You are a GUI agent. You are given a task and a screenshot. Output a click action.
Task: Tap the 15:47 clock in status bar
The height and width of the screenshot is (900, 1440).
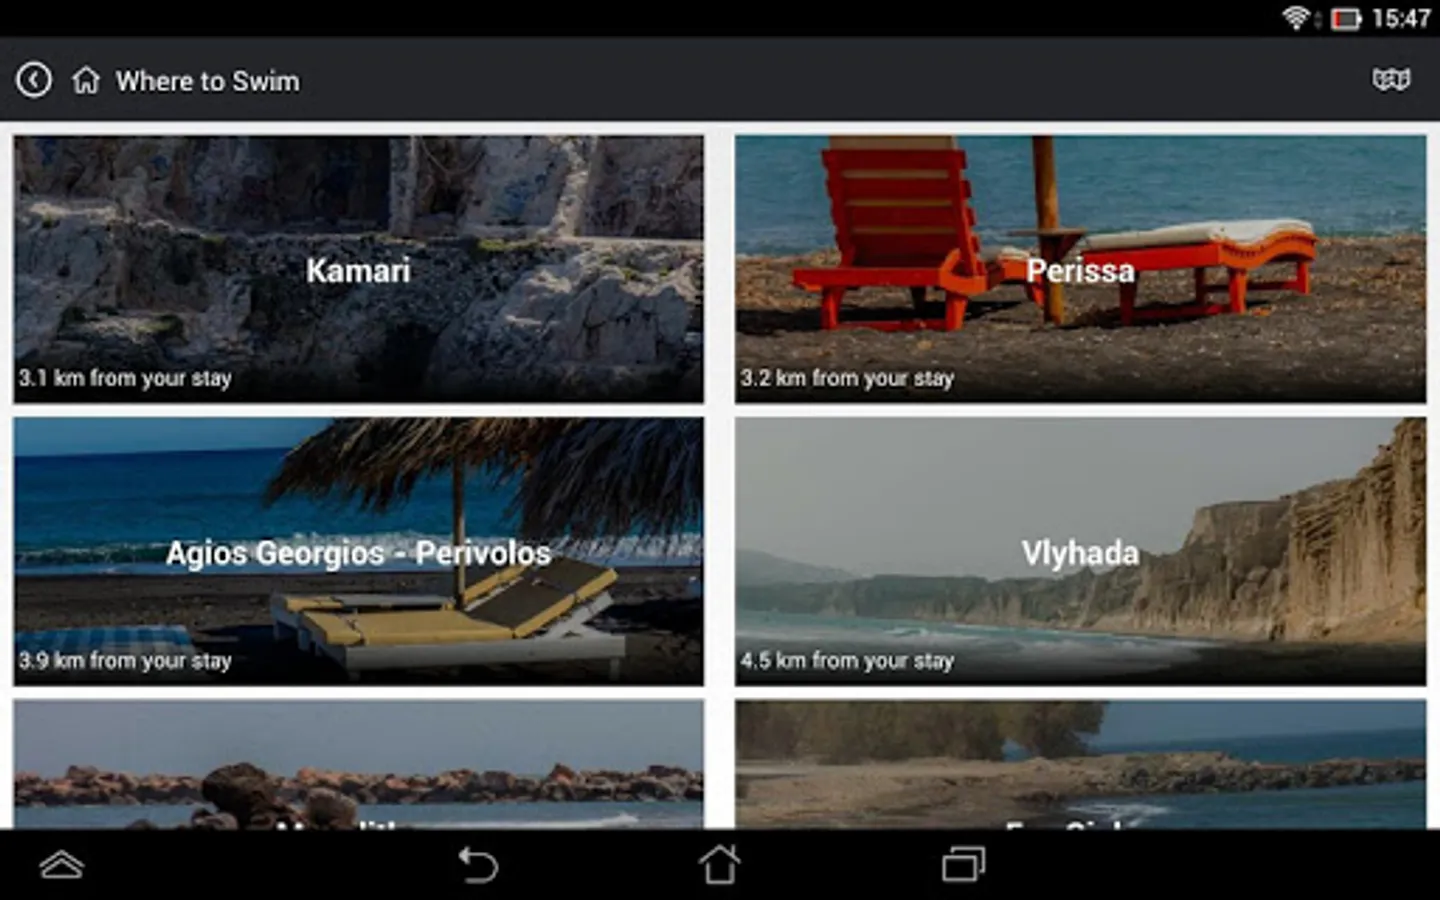point(1401,18)
